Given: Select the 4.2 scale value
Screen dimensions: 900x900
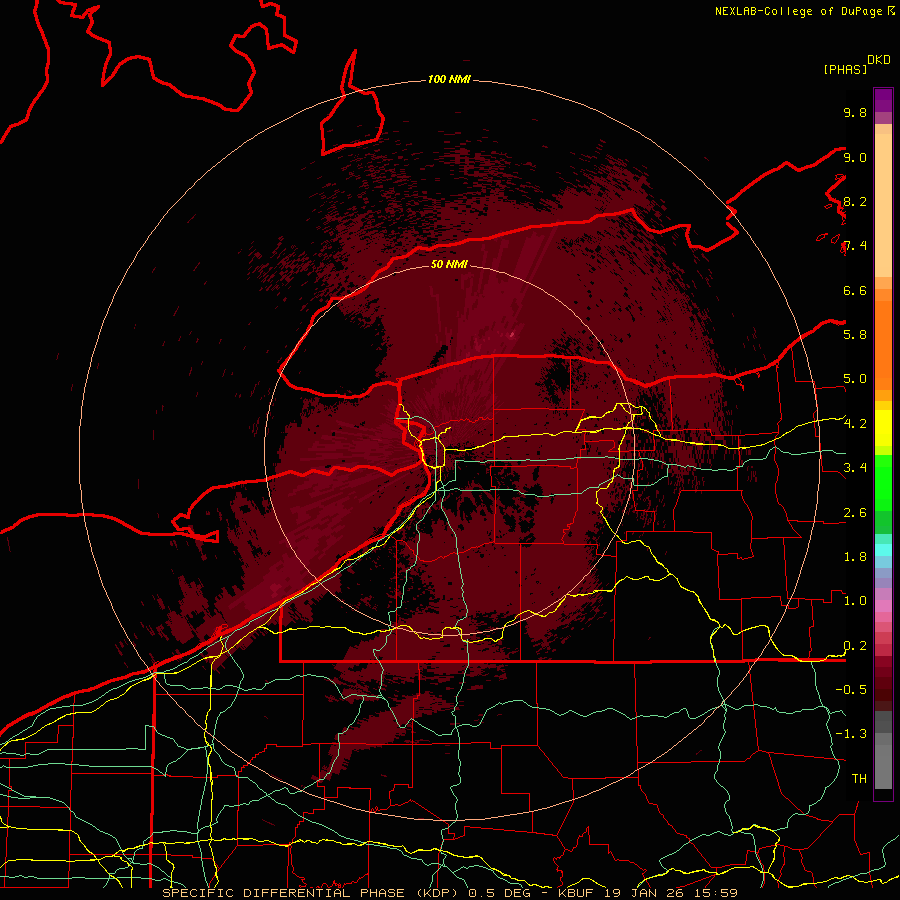Looking at the screenshot, I should 855,424.
